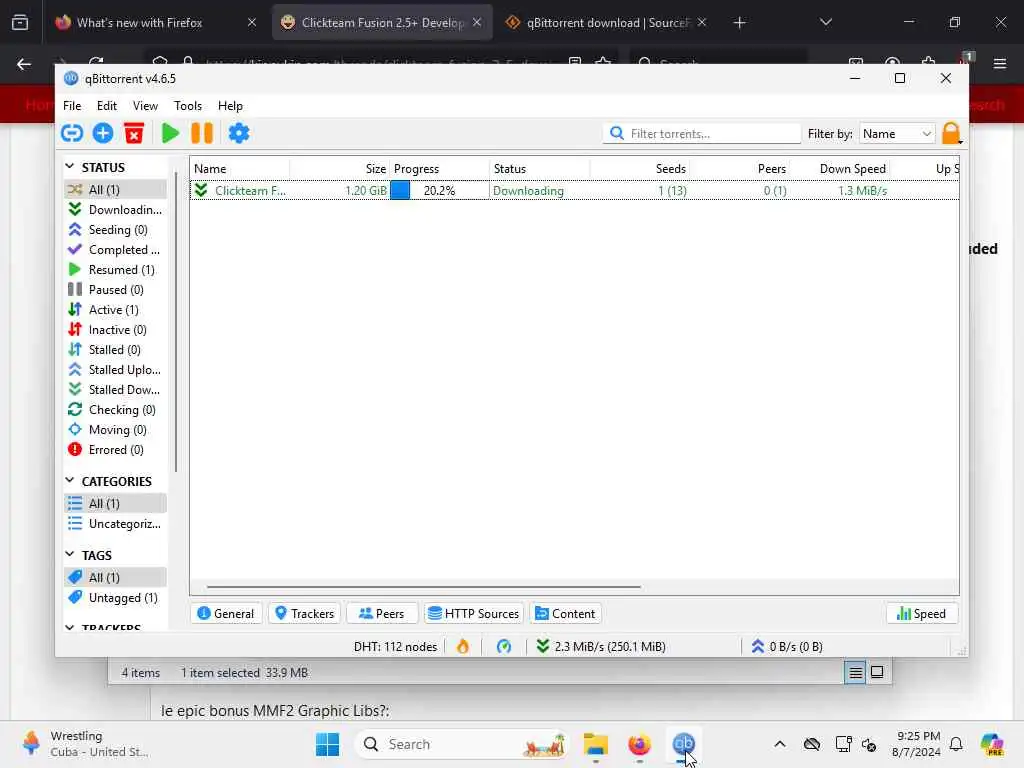Switch to the Peers tab

382,614
